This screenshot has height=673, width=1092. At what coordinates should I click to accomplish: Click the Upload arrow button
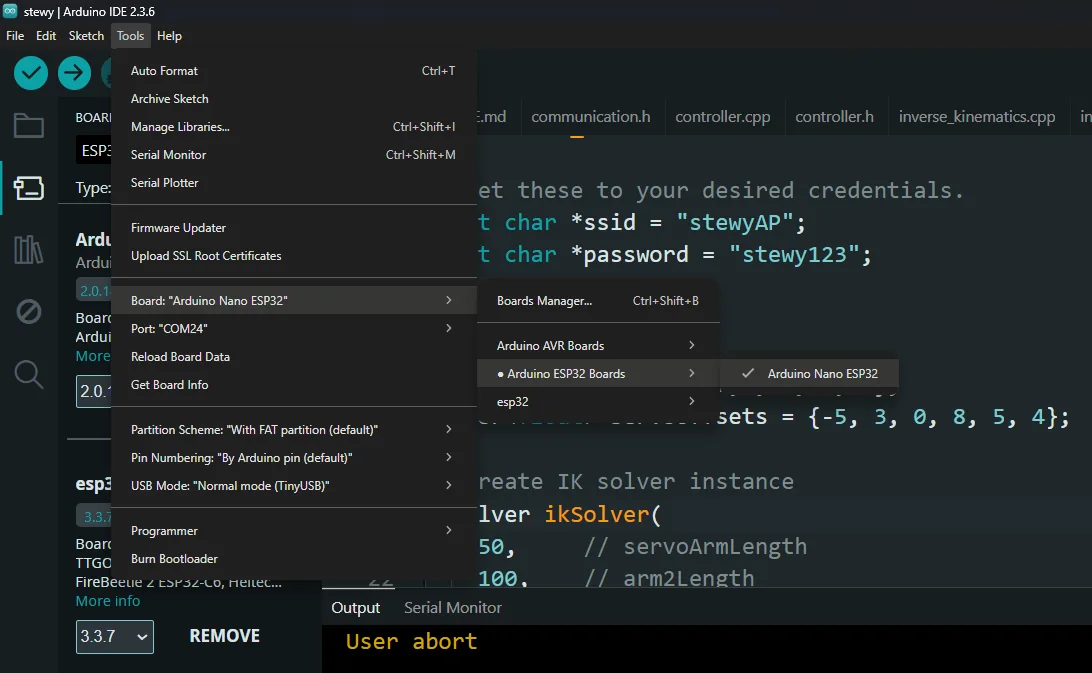click(x=75, y=72)
